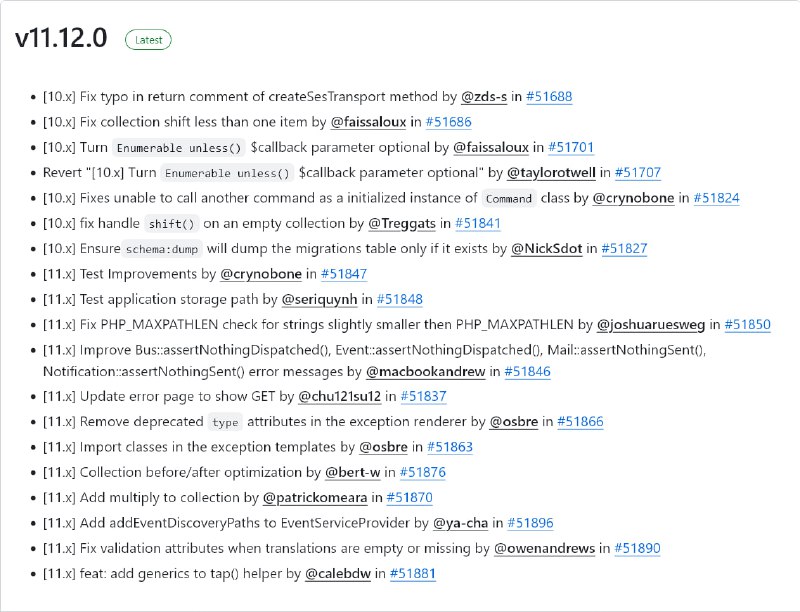Open pull request #51890 link

(637, 548)
